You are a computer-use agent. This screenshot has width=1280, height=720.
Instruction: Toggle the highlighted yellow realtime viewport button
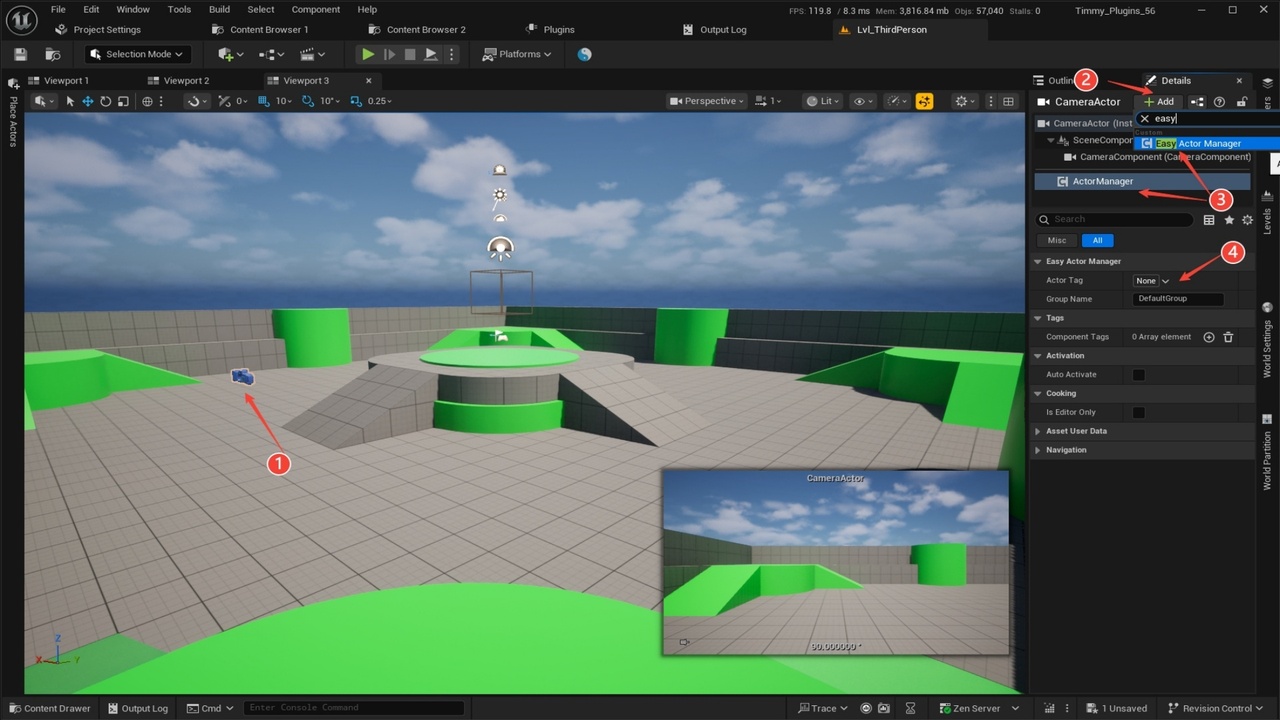[924, 101]
